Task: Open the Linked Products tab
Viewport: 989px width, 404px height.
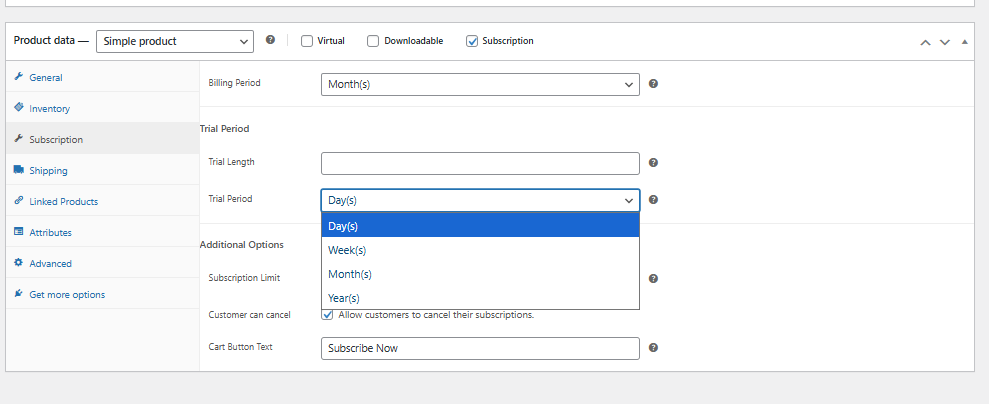Action: tap(64, 201)
